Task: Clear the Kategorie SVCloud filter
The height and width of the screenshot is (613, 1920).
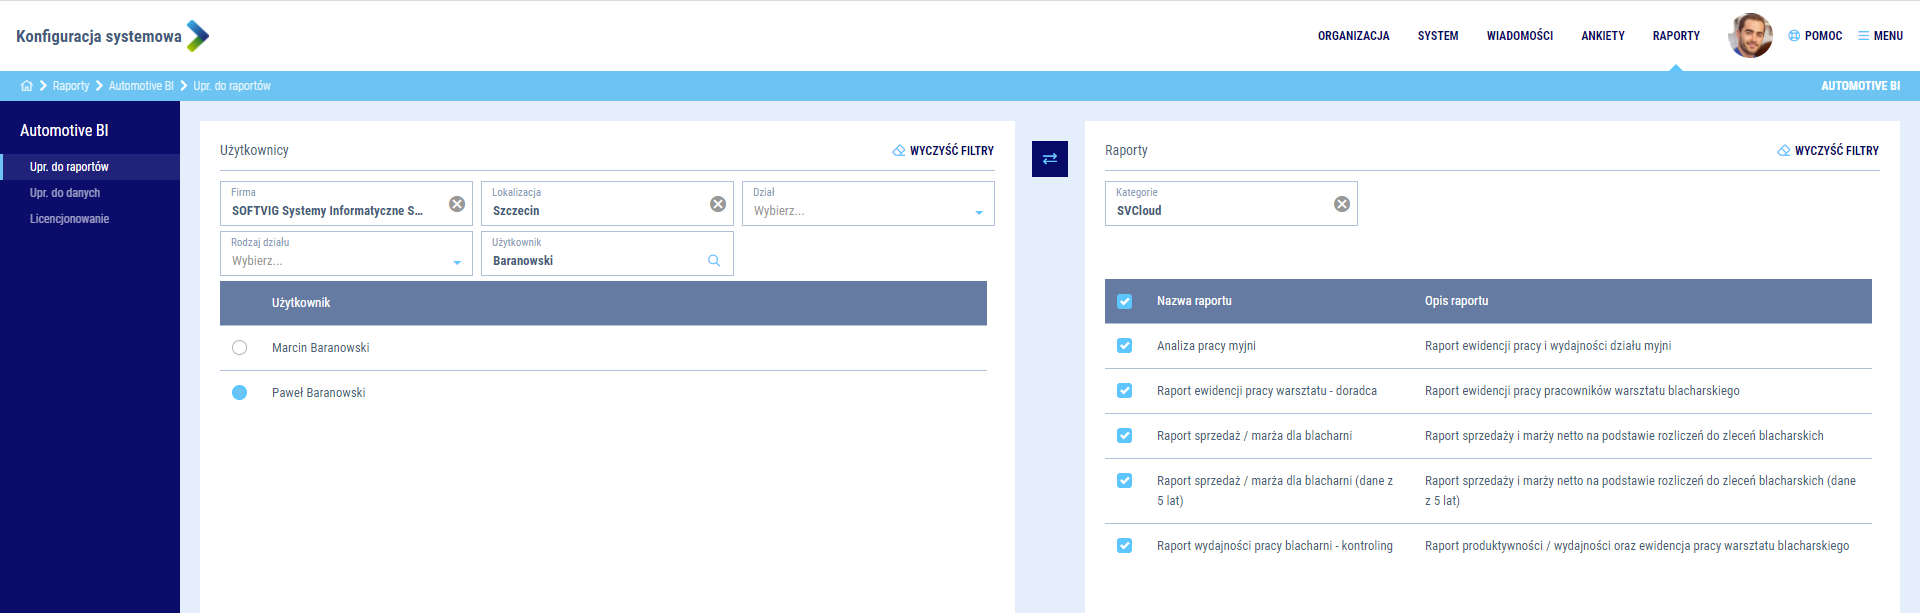Action: (1342, 204)
